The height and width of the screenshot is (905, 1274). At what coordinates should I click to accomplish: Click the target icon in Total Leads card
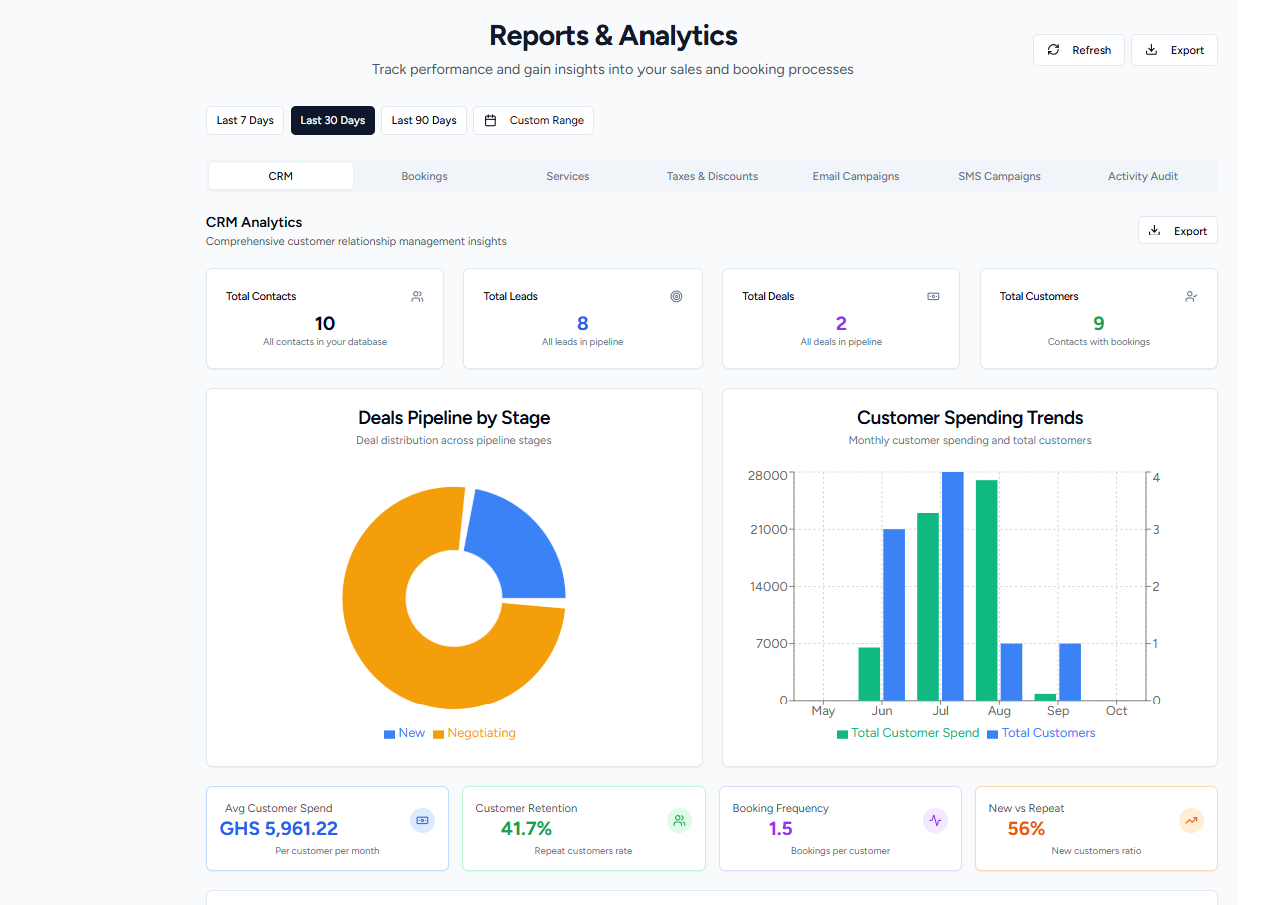pyautogui.click(x=676, y=296)
